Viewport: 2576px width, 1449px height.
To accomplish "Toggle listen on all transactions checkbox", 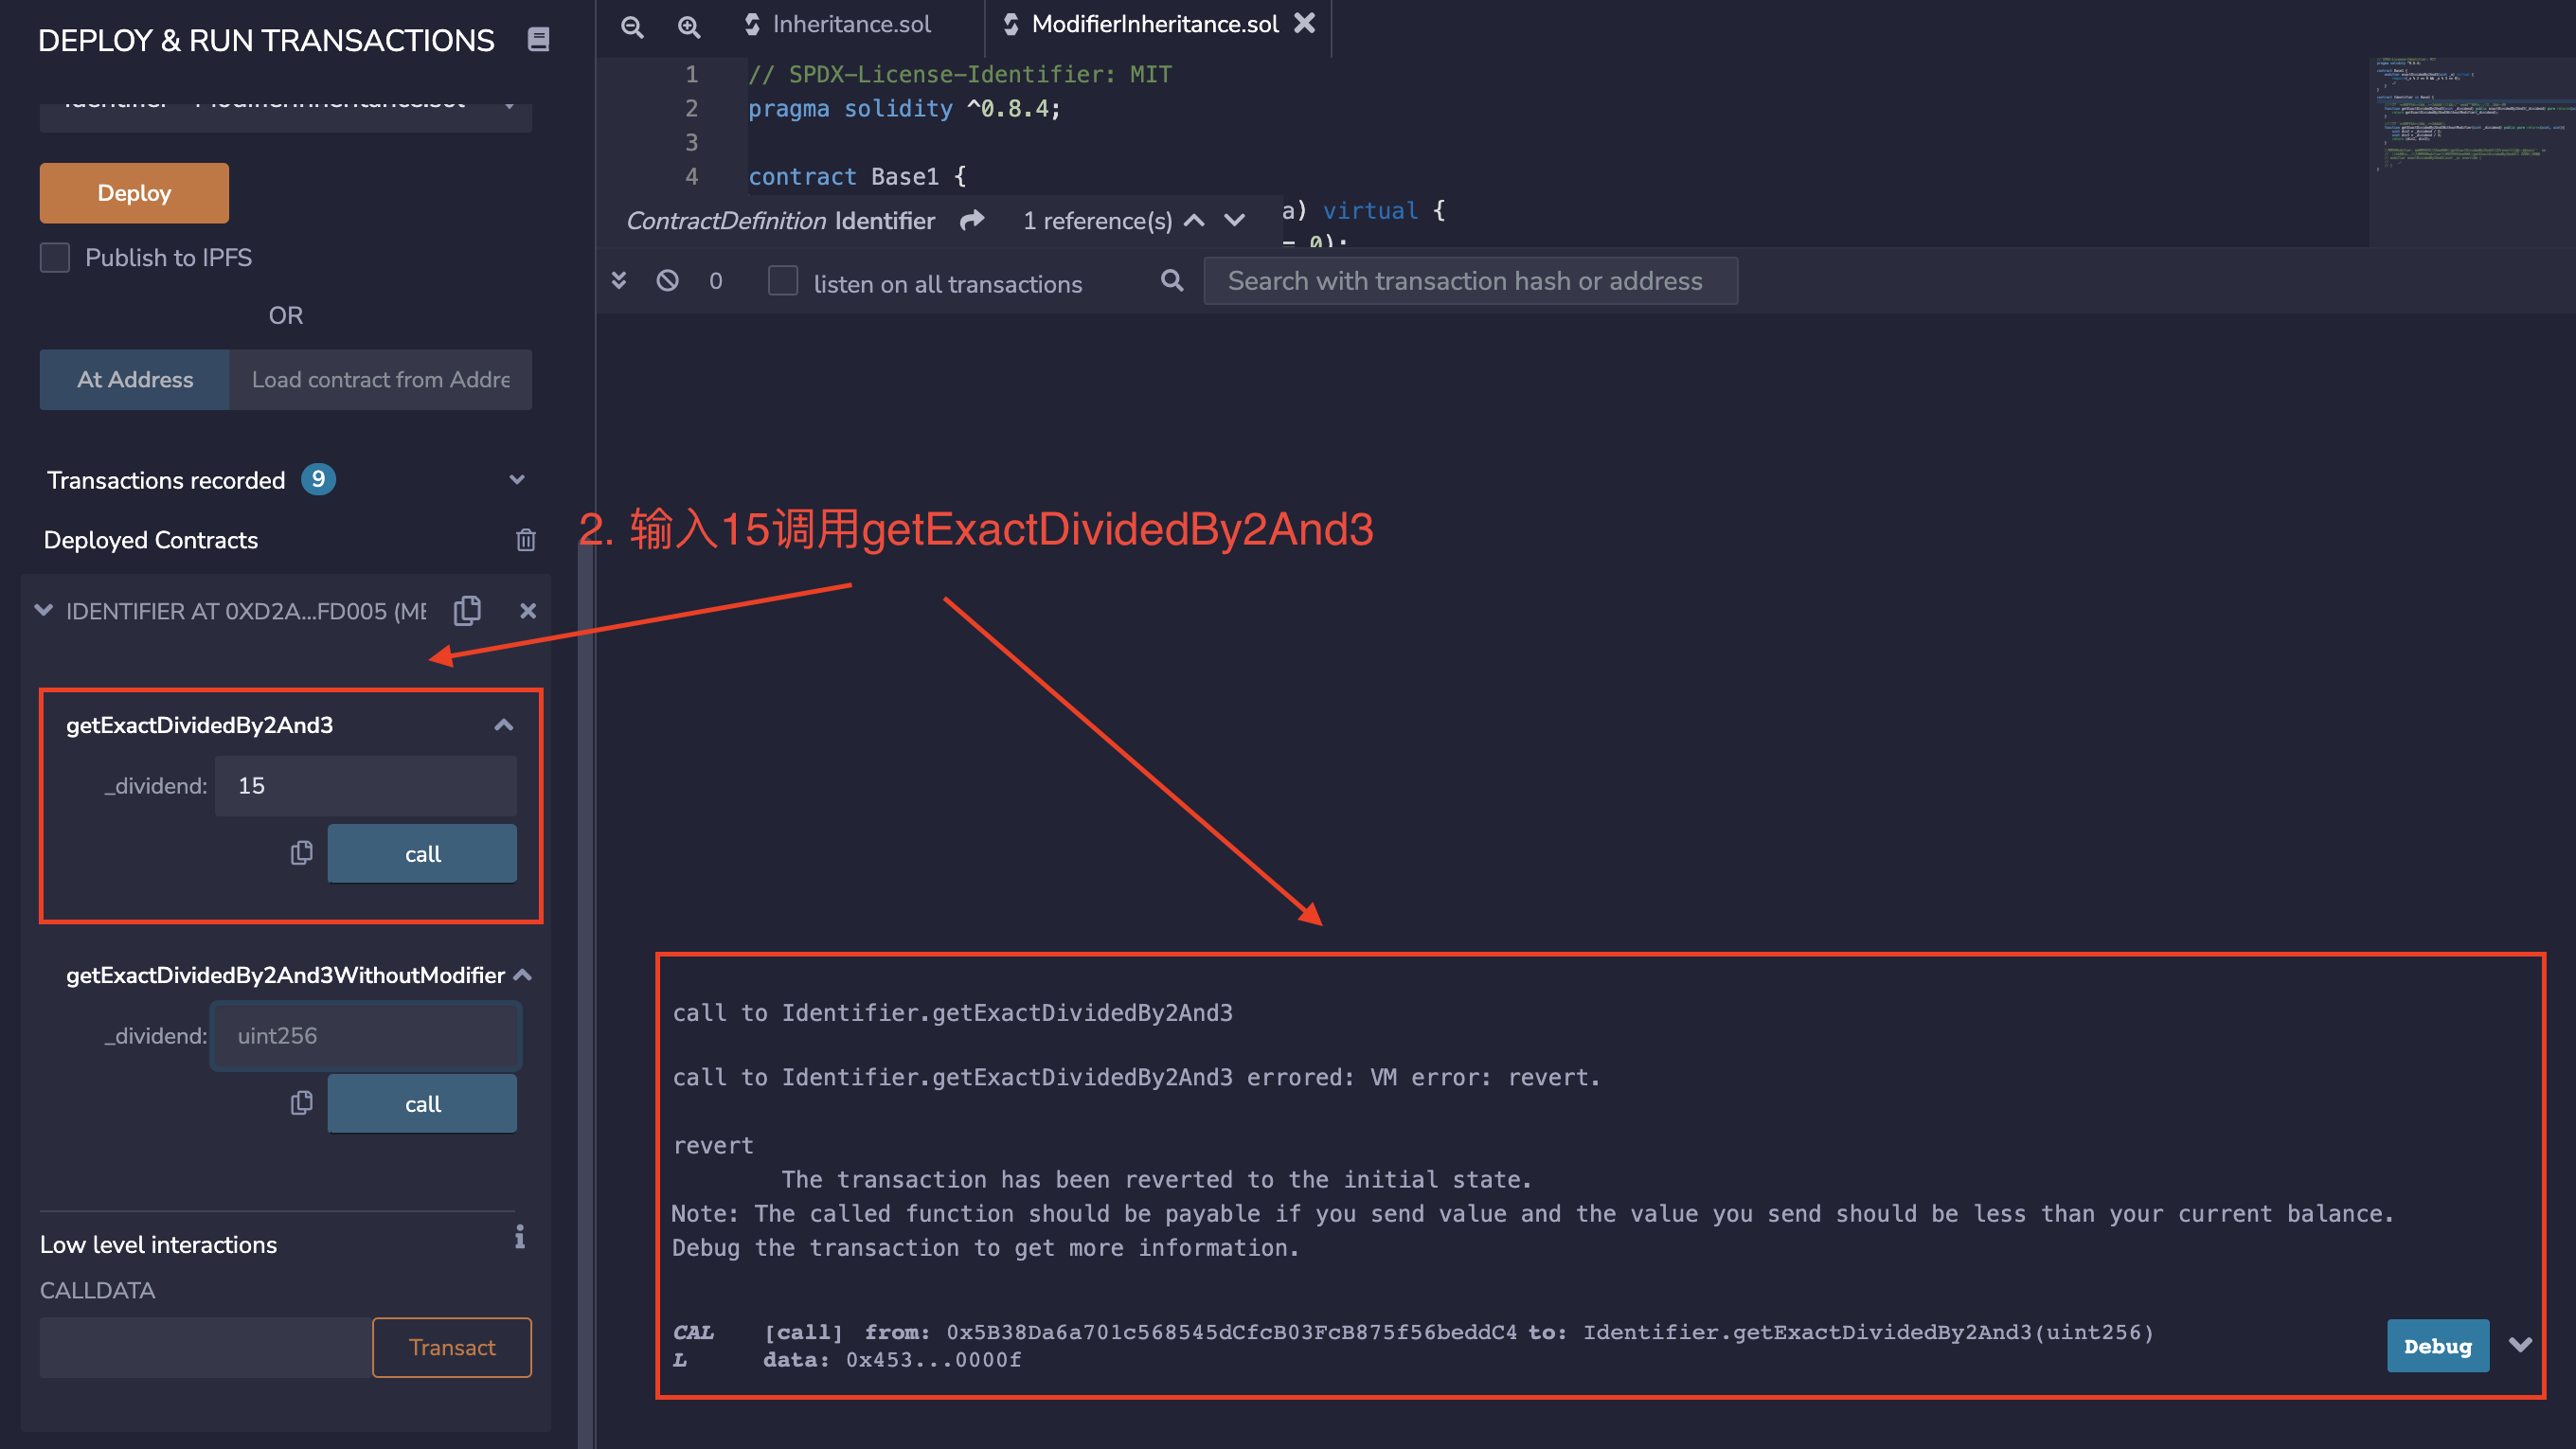I will (x=782, y=281).
